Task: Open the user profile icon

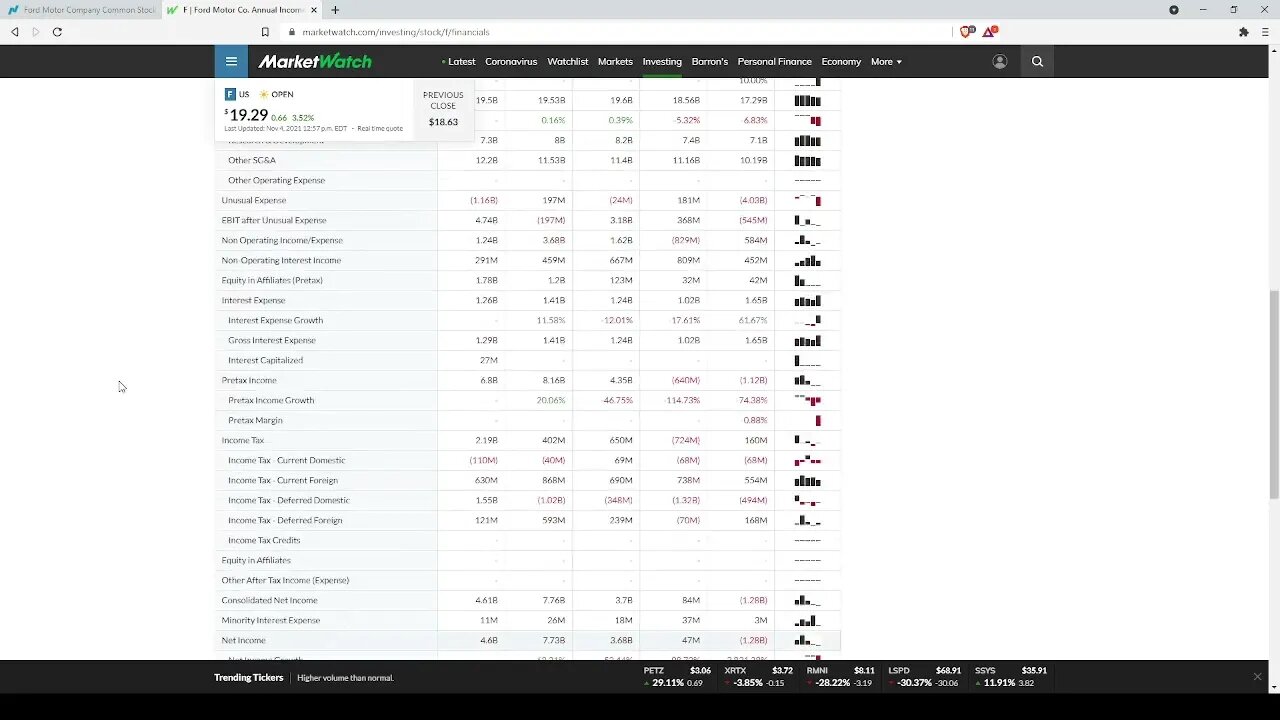Action: (999, 61)
